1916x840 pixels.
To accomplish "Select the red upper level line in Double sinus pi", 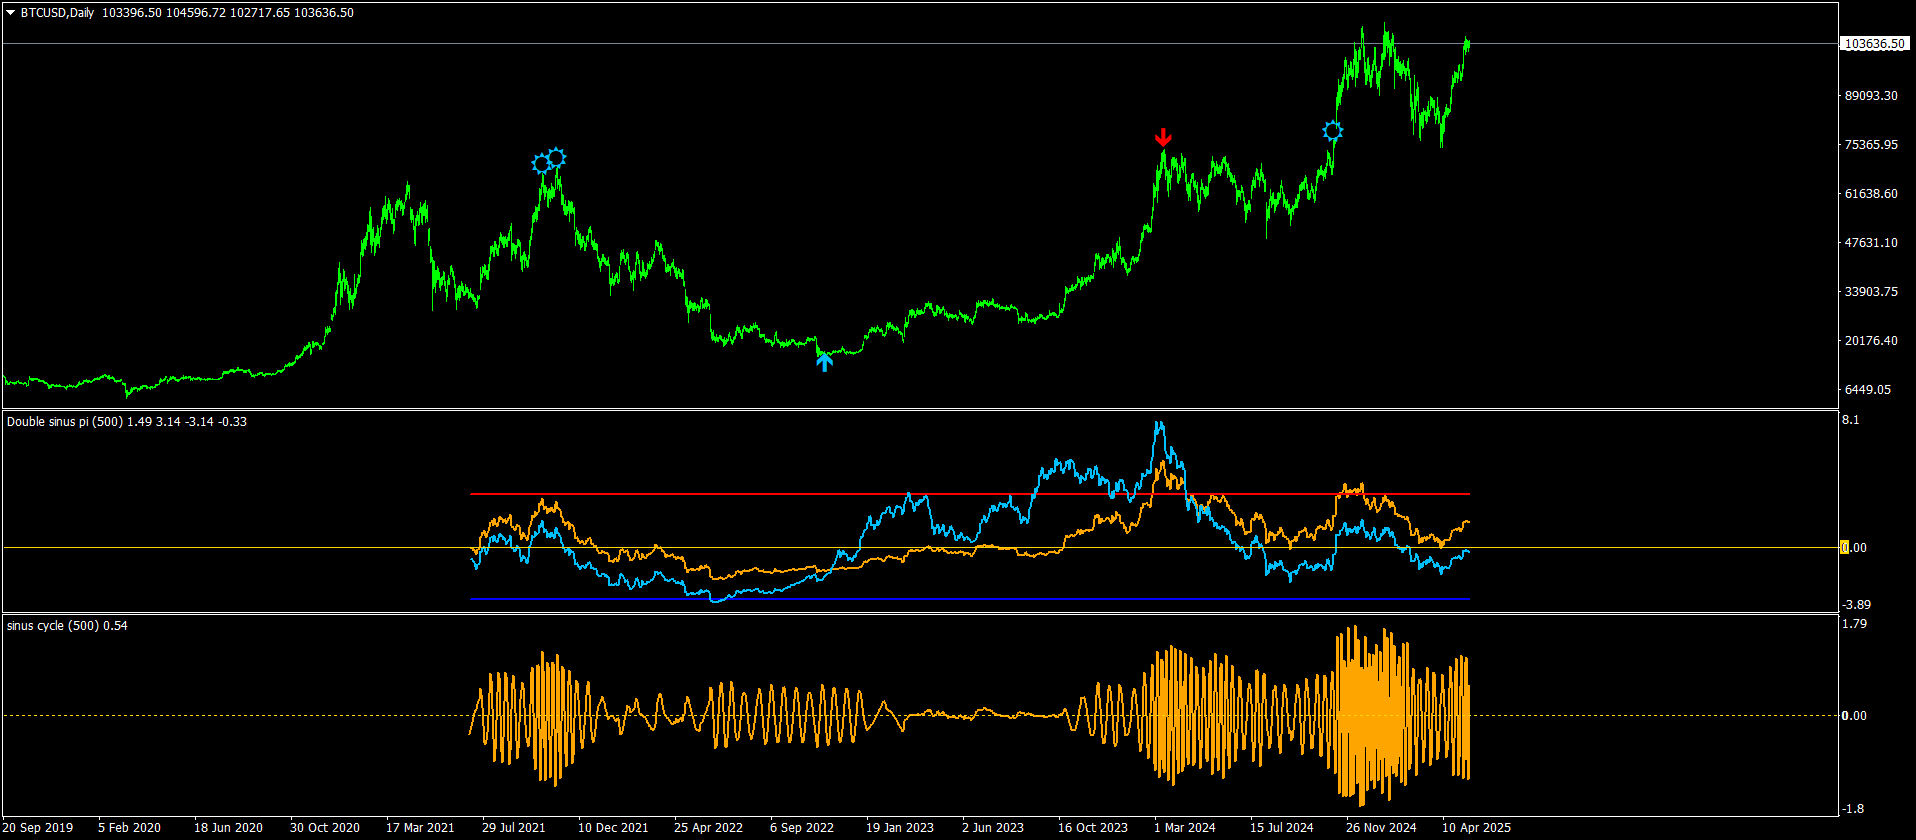I will tap(970, 494).
